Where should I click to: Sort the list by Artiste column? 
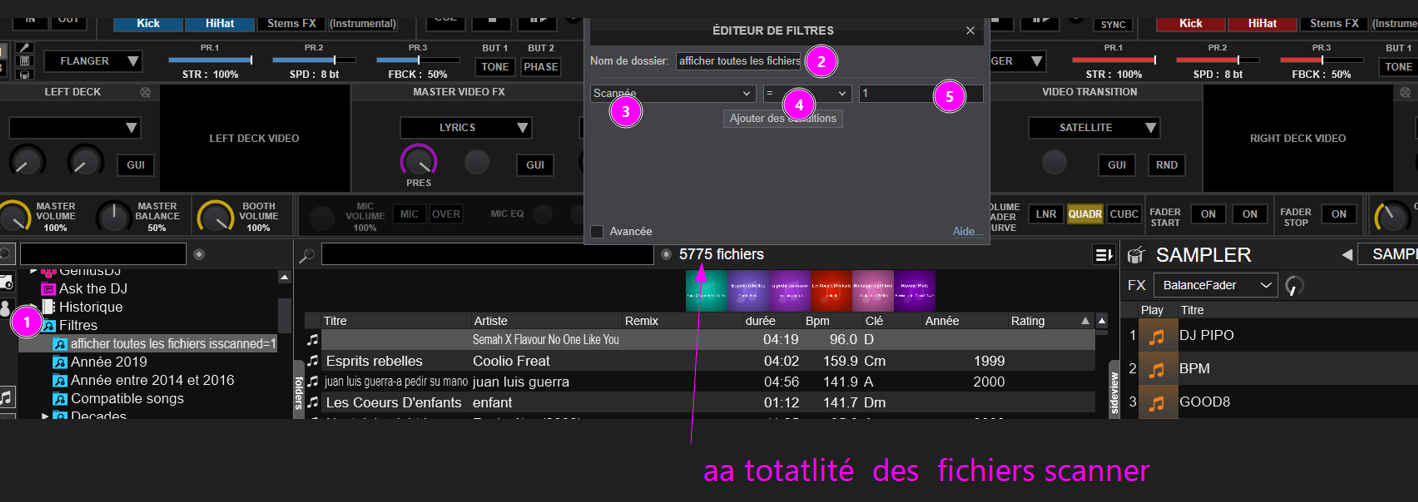click(546, 321)
